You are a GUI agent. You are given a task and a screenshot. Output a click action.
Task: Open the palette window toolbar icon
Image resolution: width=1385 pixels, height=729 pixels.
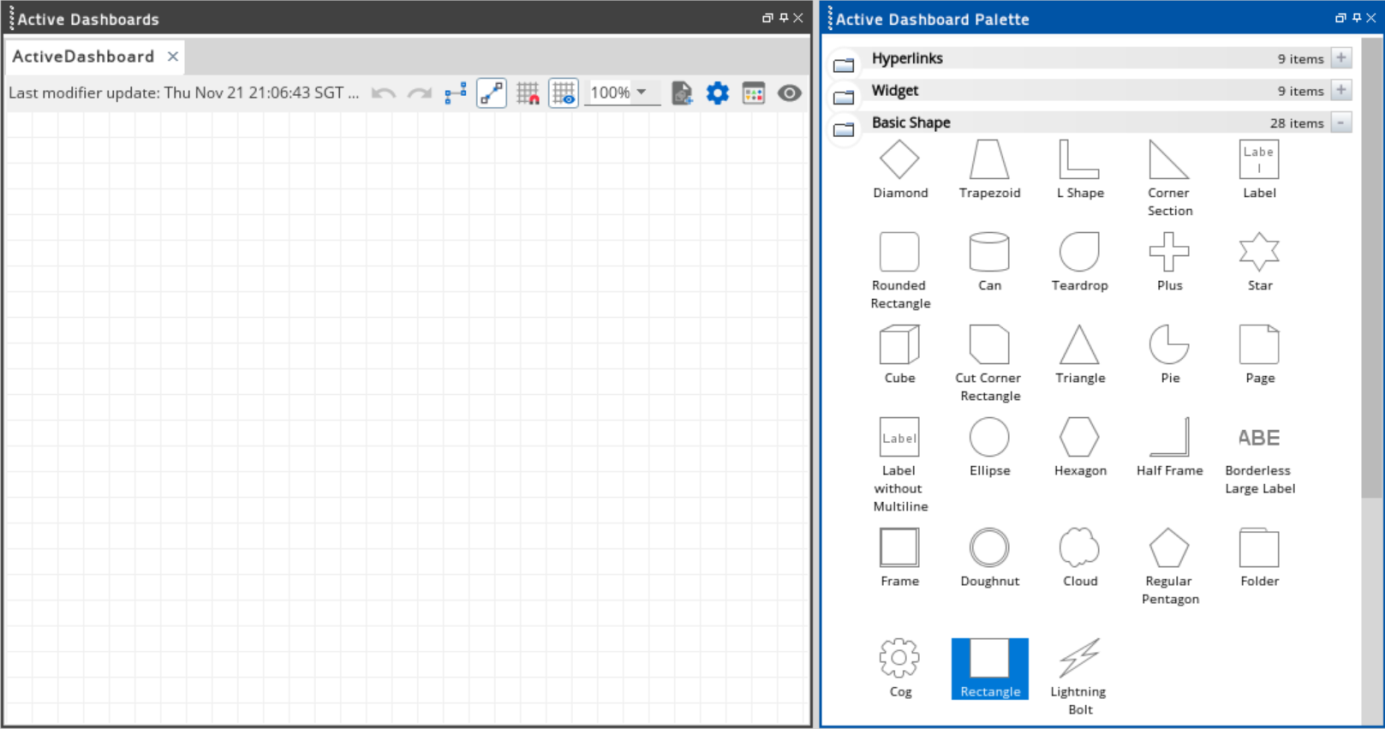tap(753, 94)
